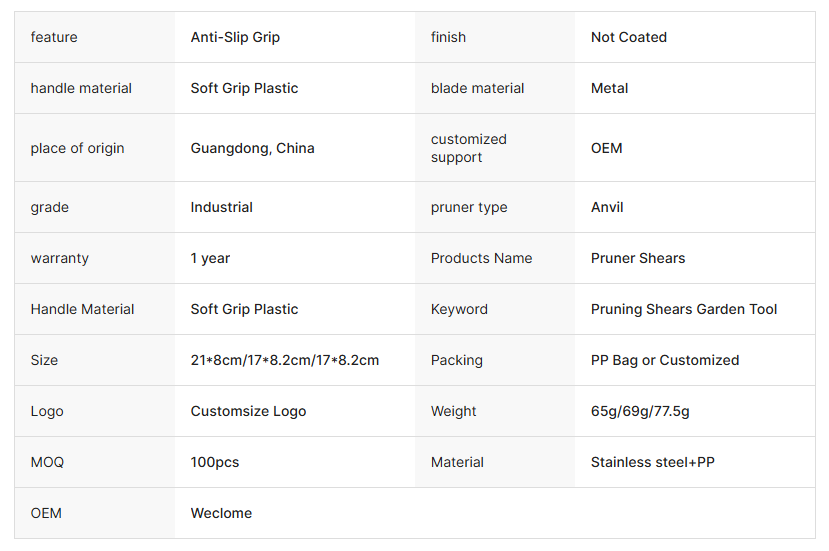Click the 'Pruning Shears Garden Tool' keyword
The height and width of the screenshot is (551, 829).
click(684, 309)
